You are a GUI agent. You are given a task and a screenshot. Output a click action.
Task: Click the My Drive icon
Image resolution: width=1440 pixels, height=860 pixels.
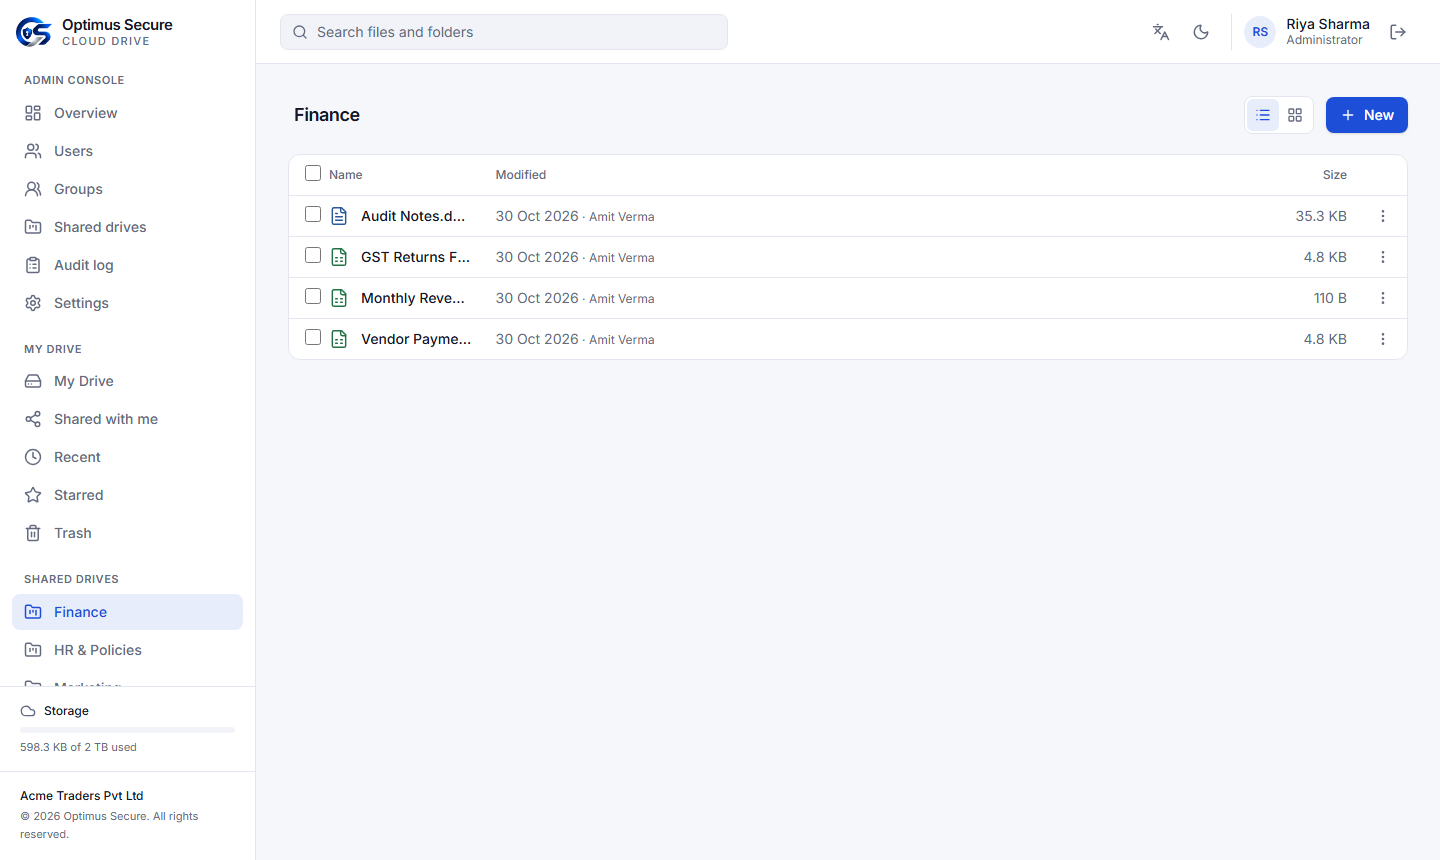click(x=33, y=381)
